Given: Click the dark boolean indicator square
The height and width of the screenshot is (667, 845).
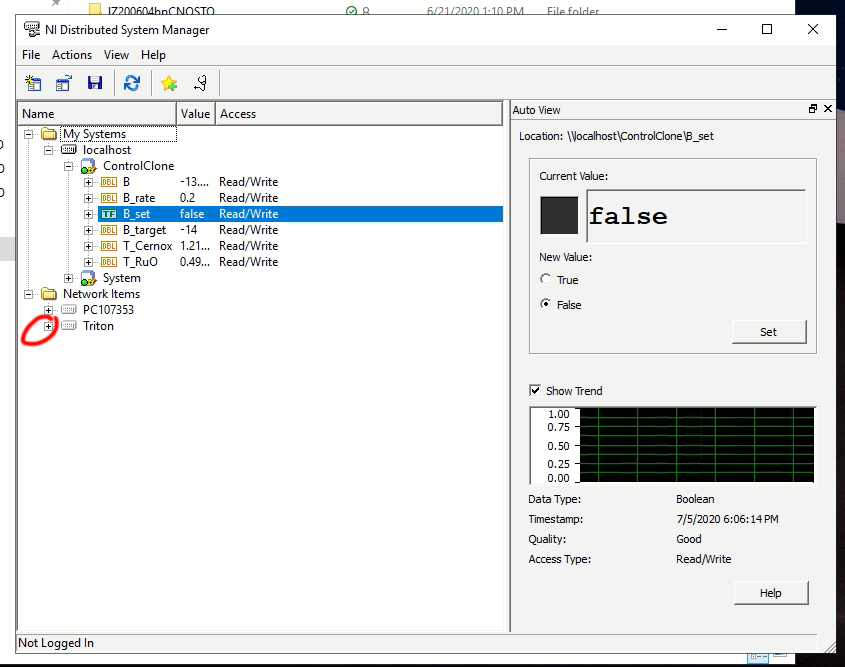Looking at the screenshot, I should coord(559,216).
